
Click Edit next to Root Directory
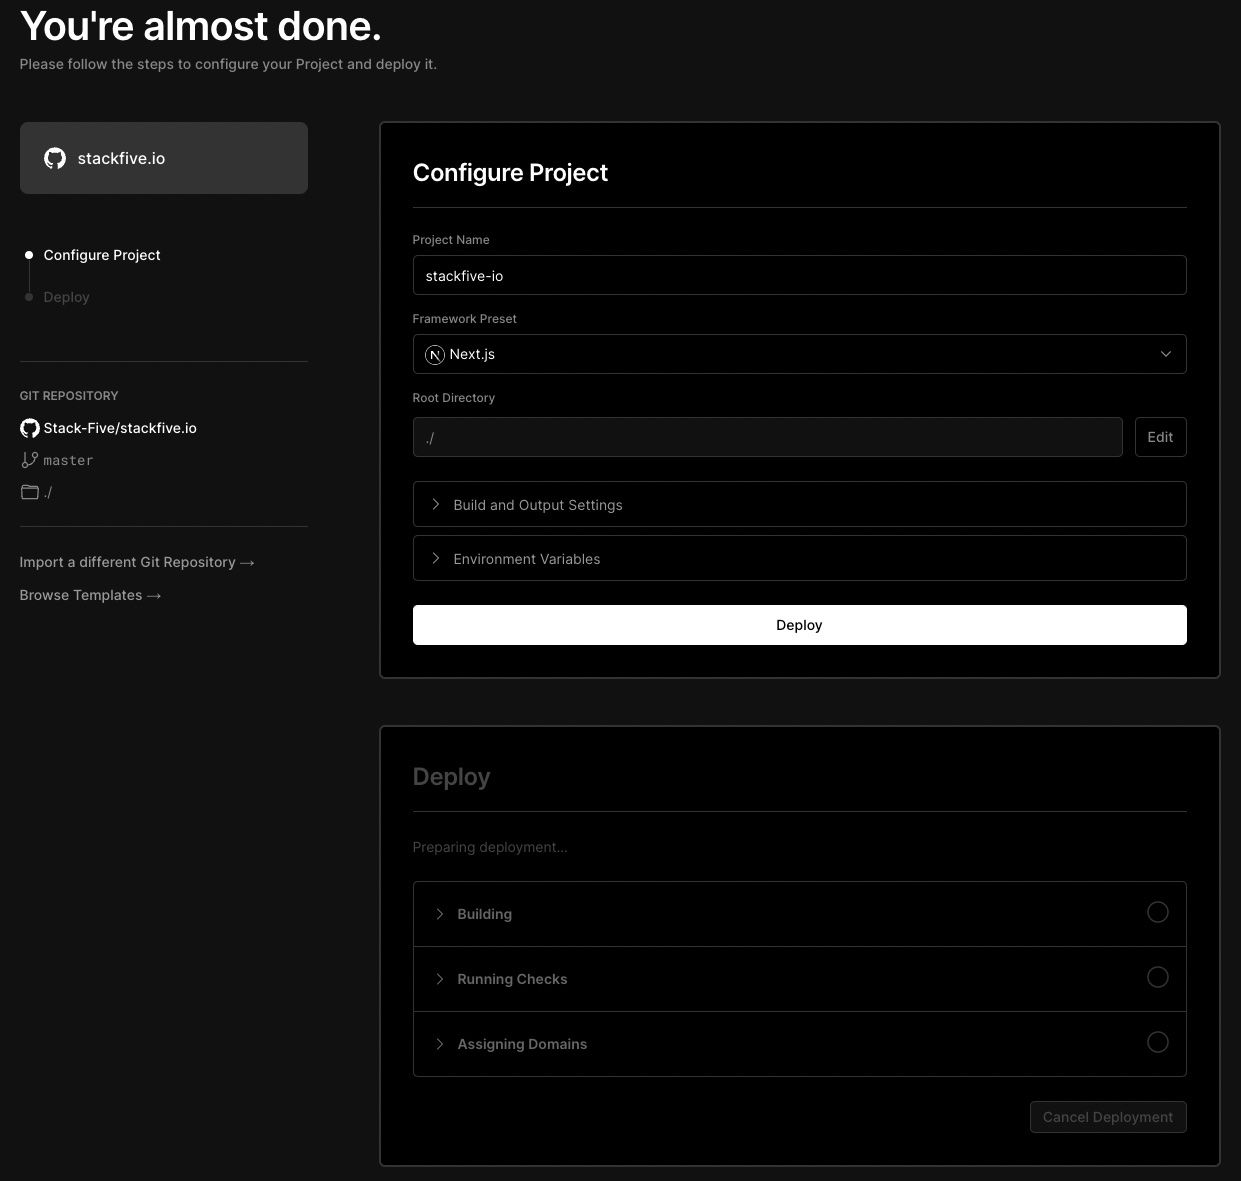(x=1160, y=437)
